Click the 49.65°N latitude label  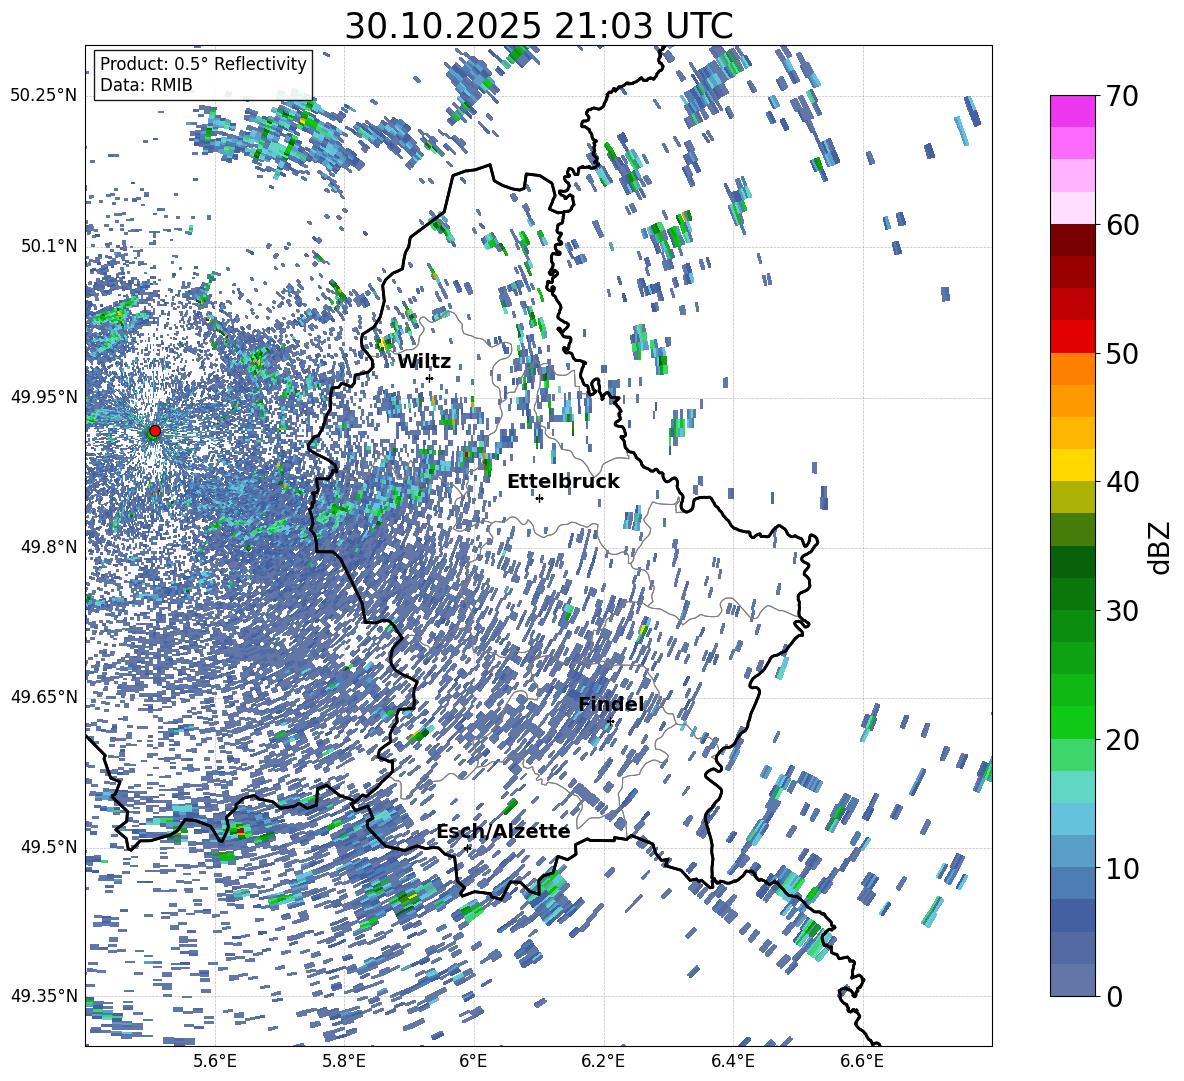click(x=44, y=696)
